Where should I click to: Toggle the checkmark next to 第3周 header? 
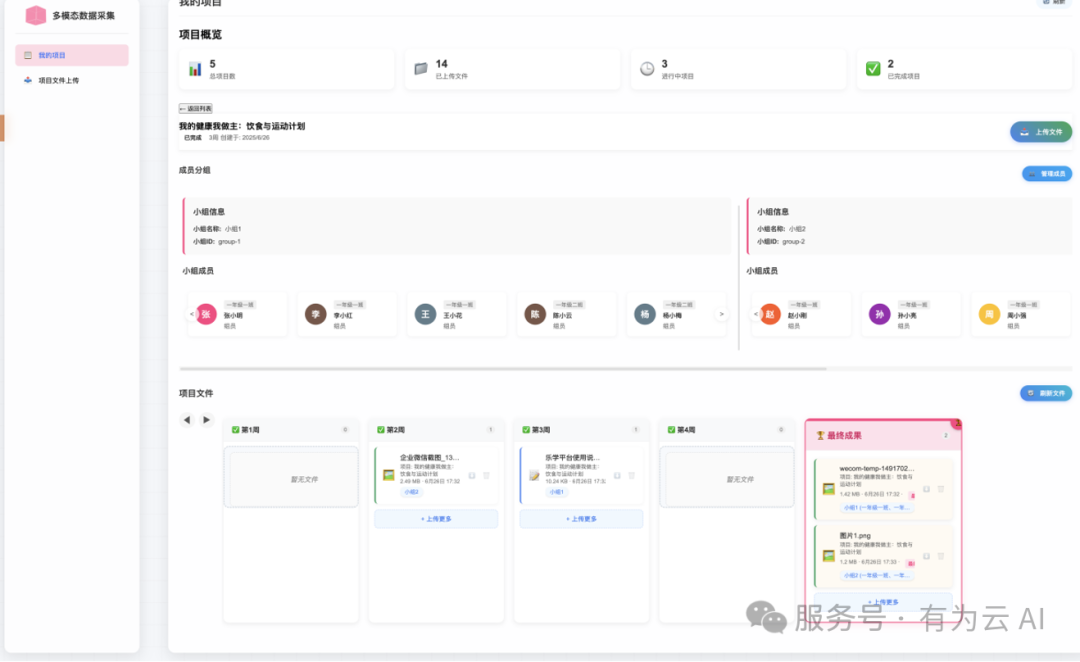(x=525, y=430)
